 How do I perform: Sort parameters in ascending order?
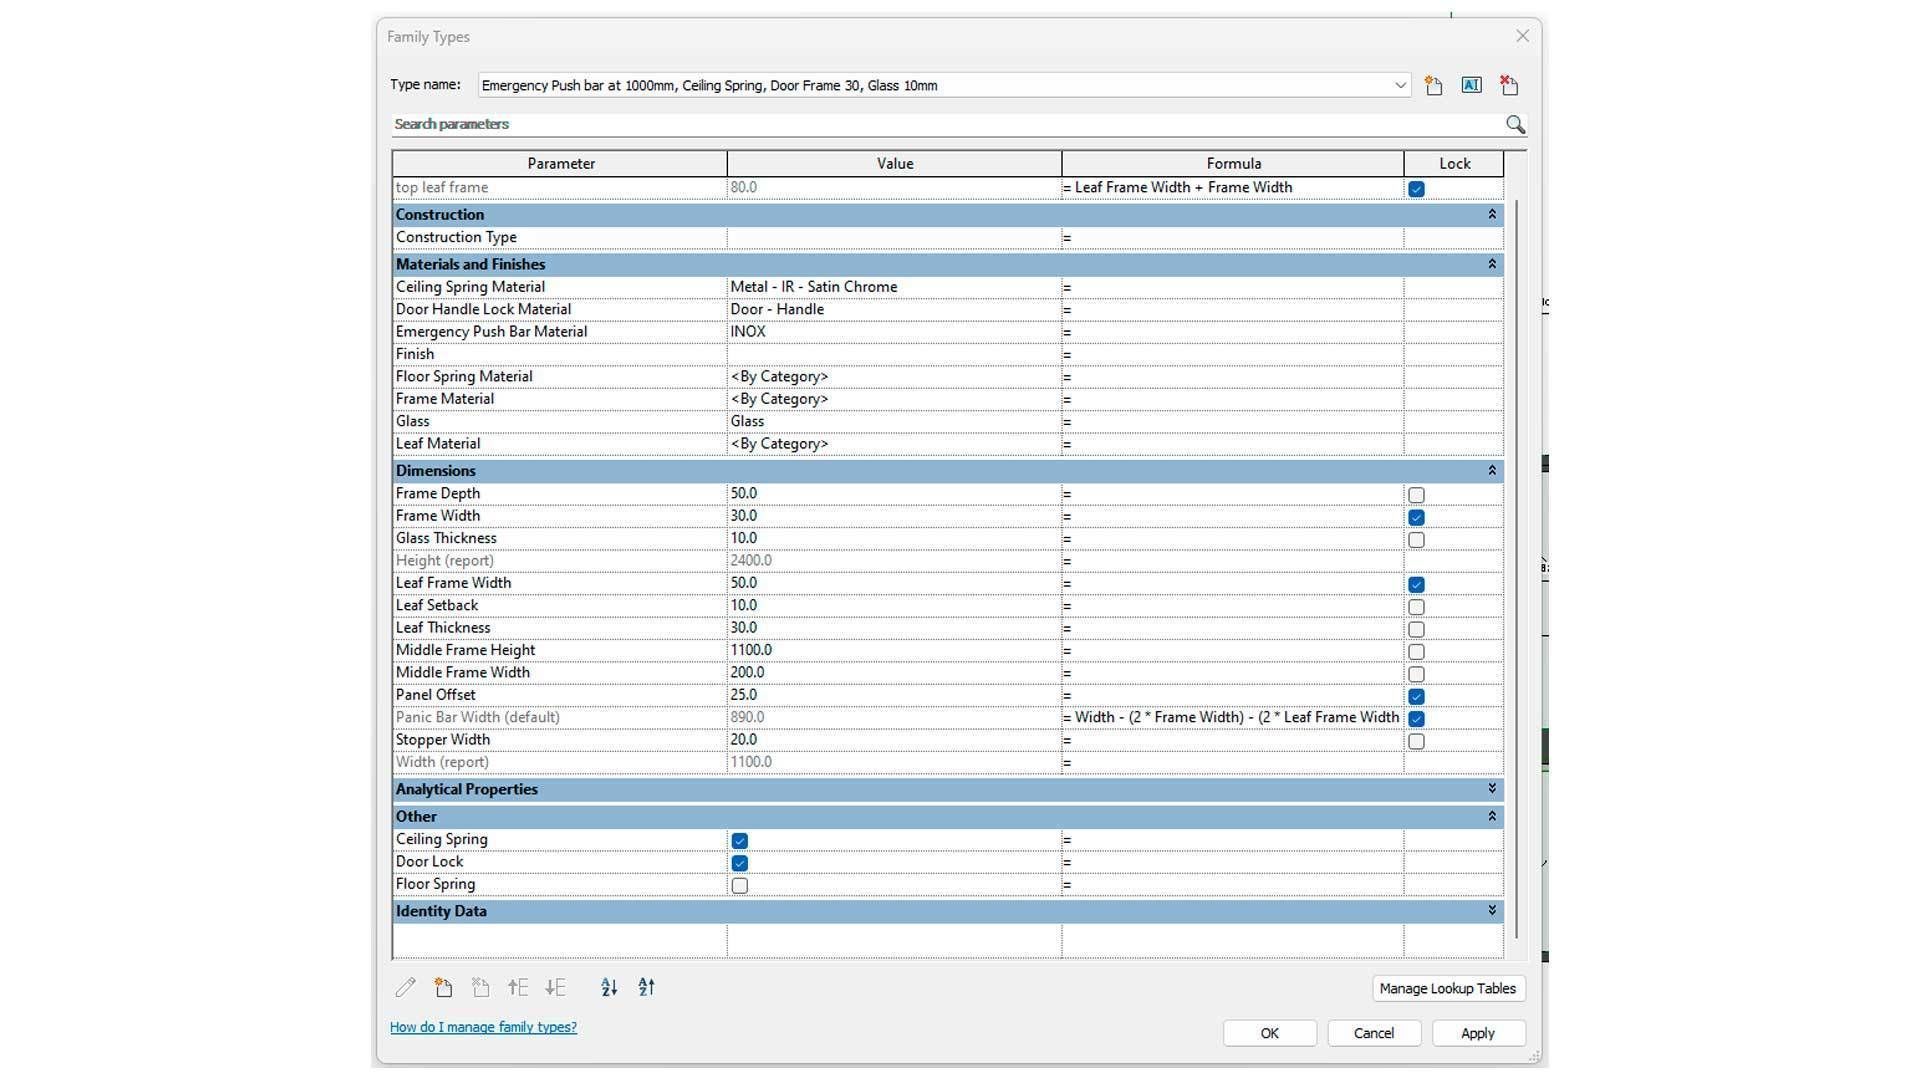pos(609,988)
